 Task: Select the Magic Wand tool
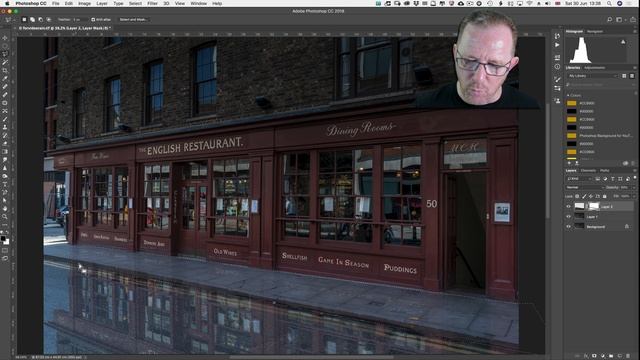tap(5, 62)
